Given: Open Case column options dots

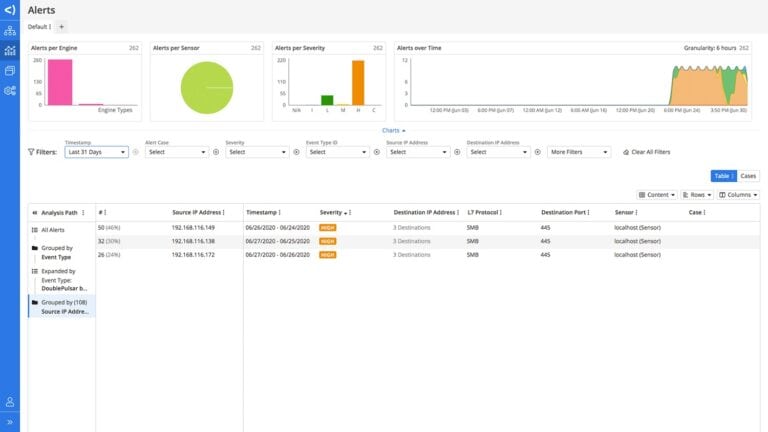Looking at the screenshot, I should (x=704, y=213).
